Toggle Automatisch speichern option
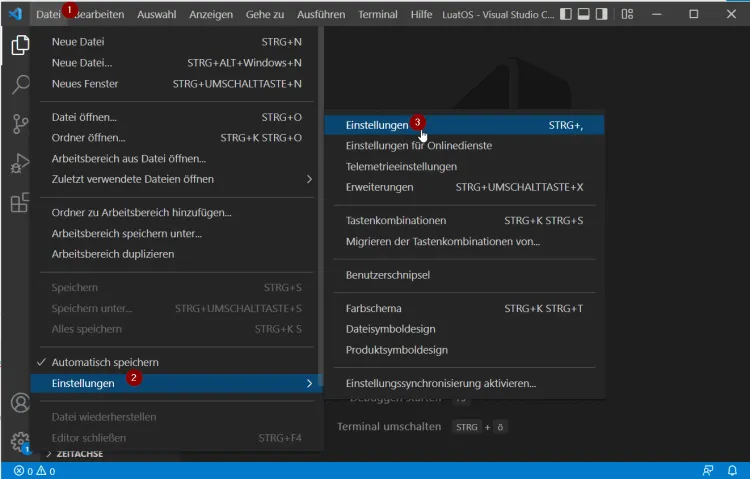 tap(176, 362)
